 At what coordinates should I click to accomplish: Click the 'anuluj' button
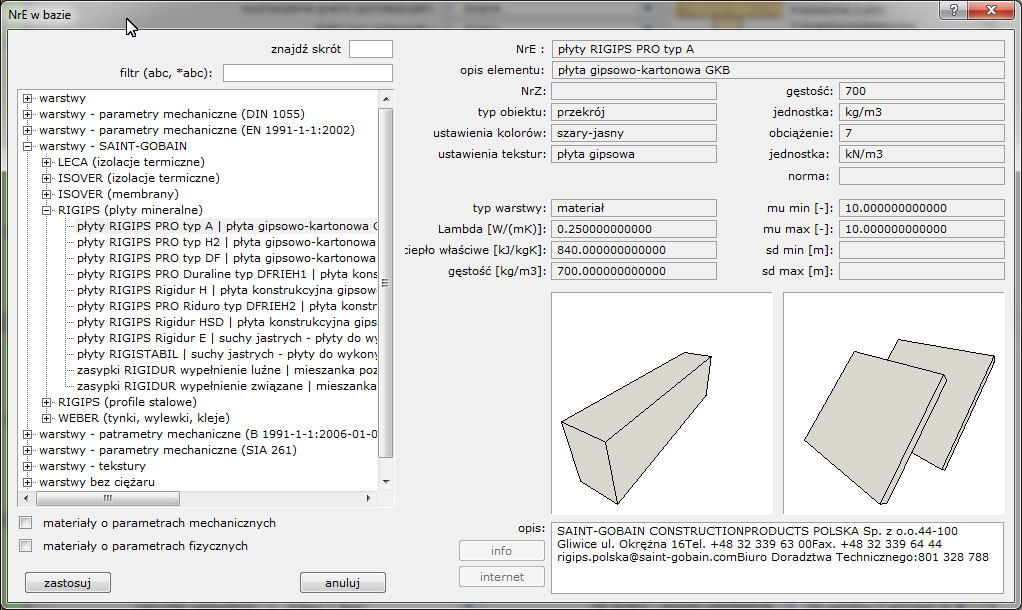(x=343, y=583)
